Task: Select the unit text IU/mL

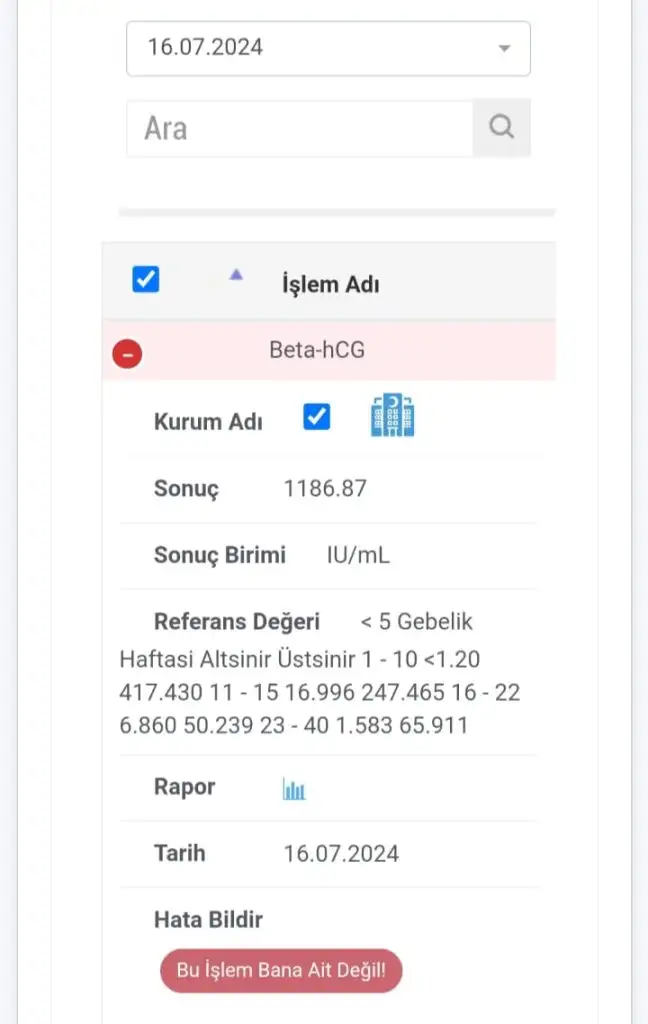Action: click(358, 555)
